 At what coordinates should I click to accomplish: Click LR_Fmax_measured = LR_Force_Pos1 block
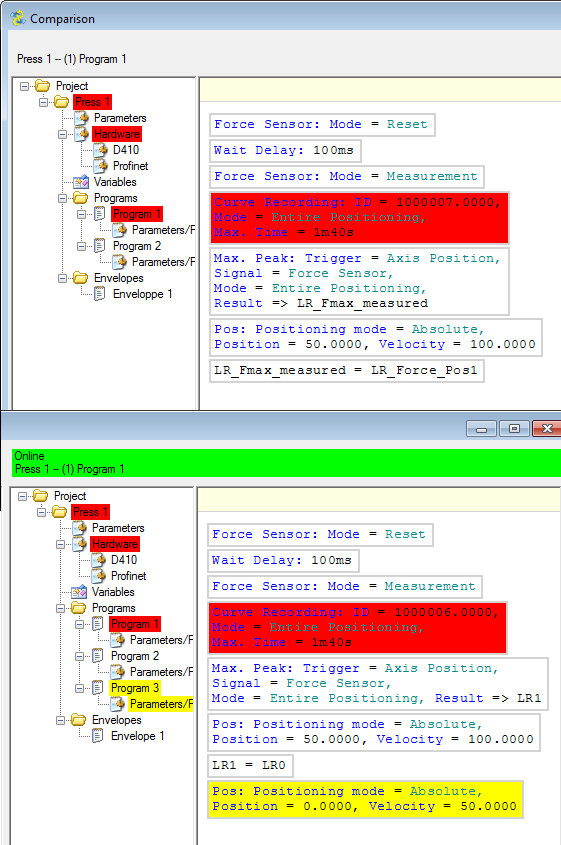(347, 370)
